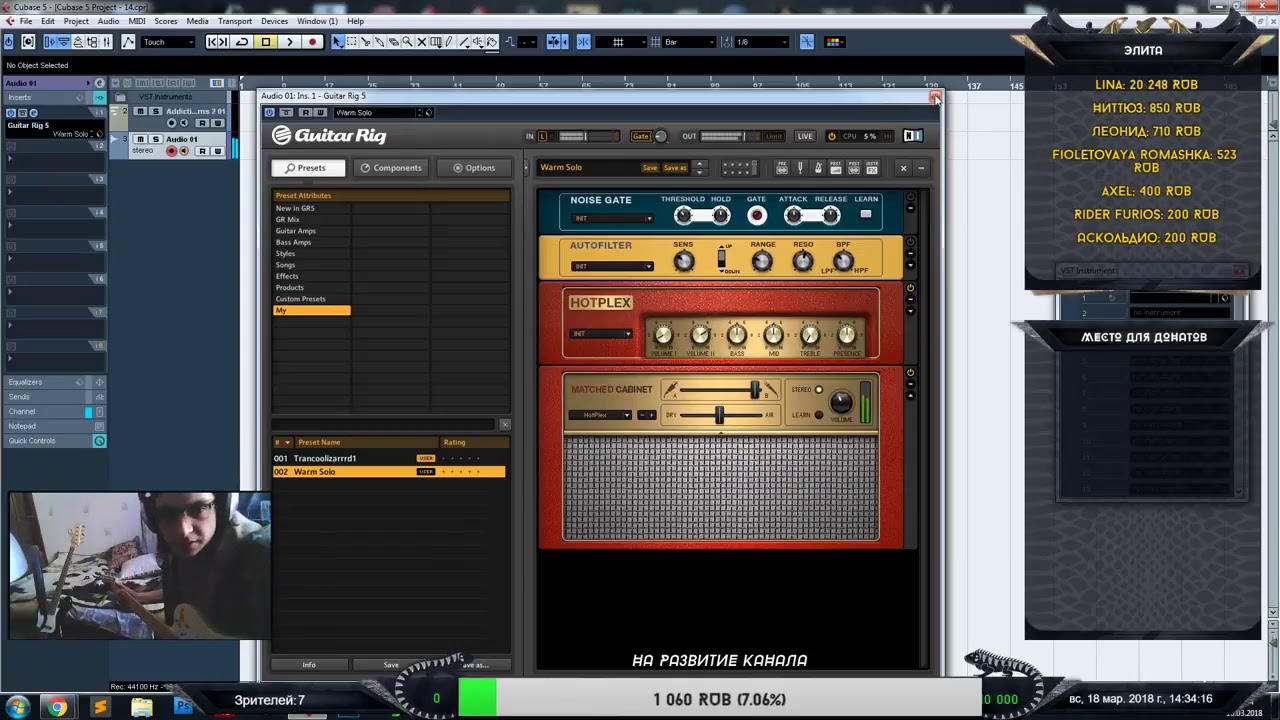Go to previous marker in transport

(212, 42)
